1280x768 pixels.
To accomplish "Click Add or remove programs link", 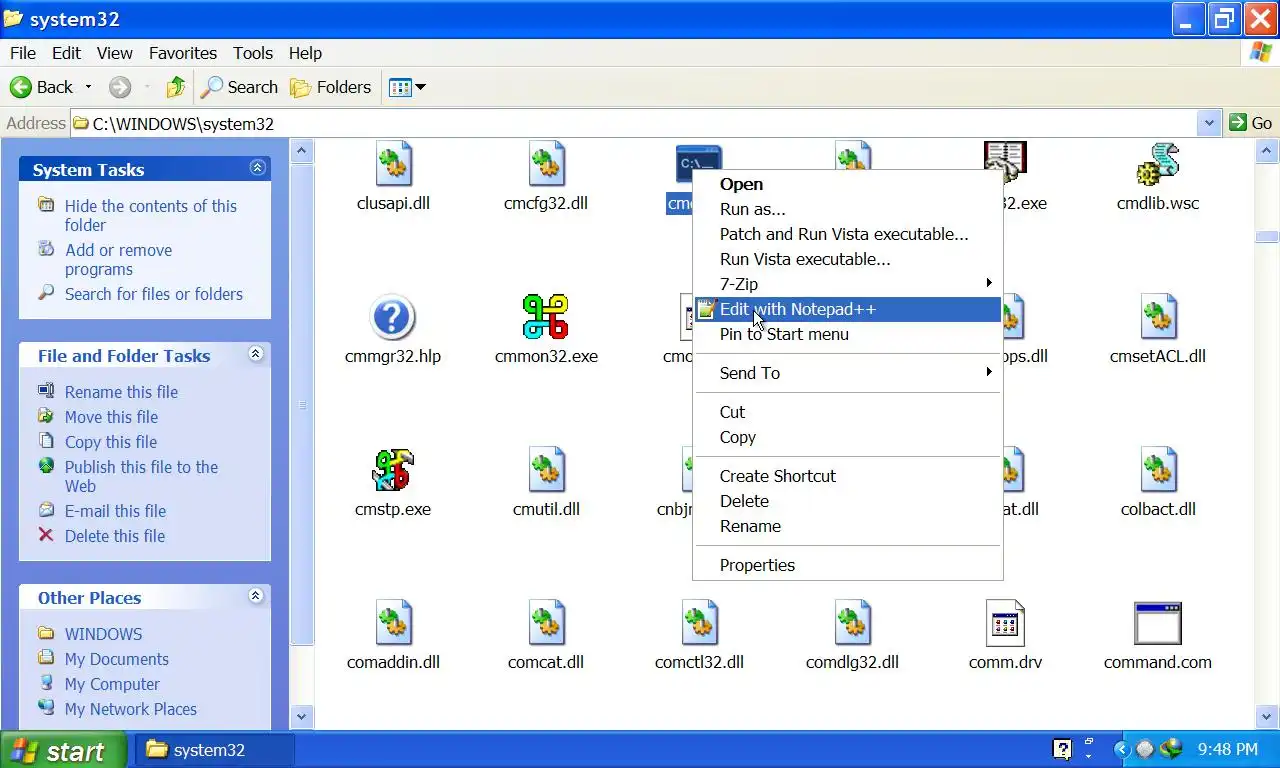I will coord(118,259).
